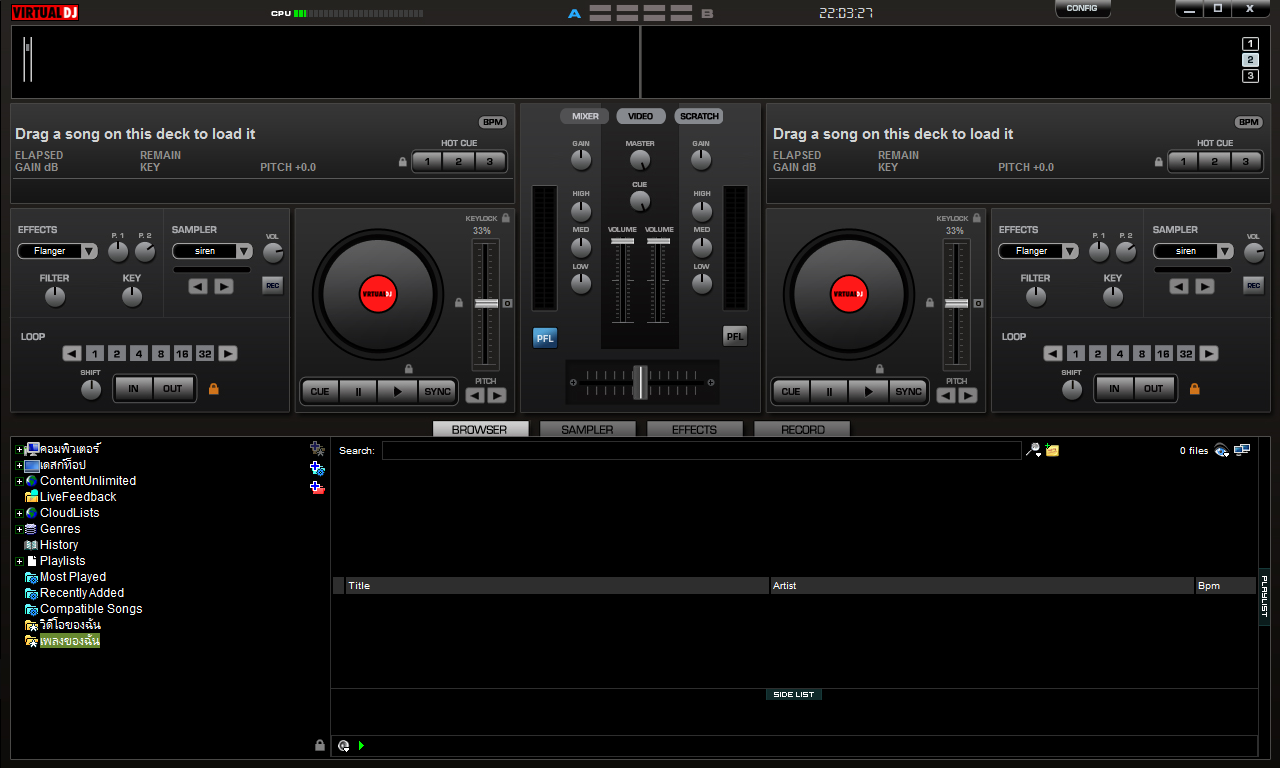Enable PFL on the left mixer channel
1280x768 pixels.
pos(545,338)
